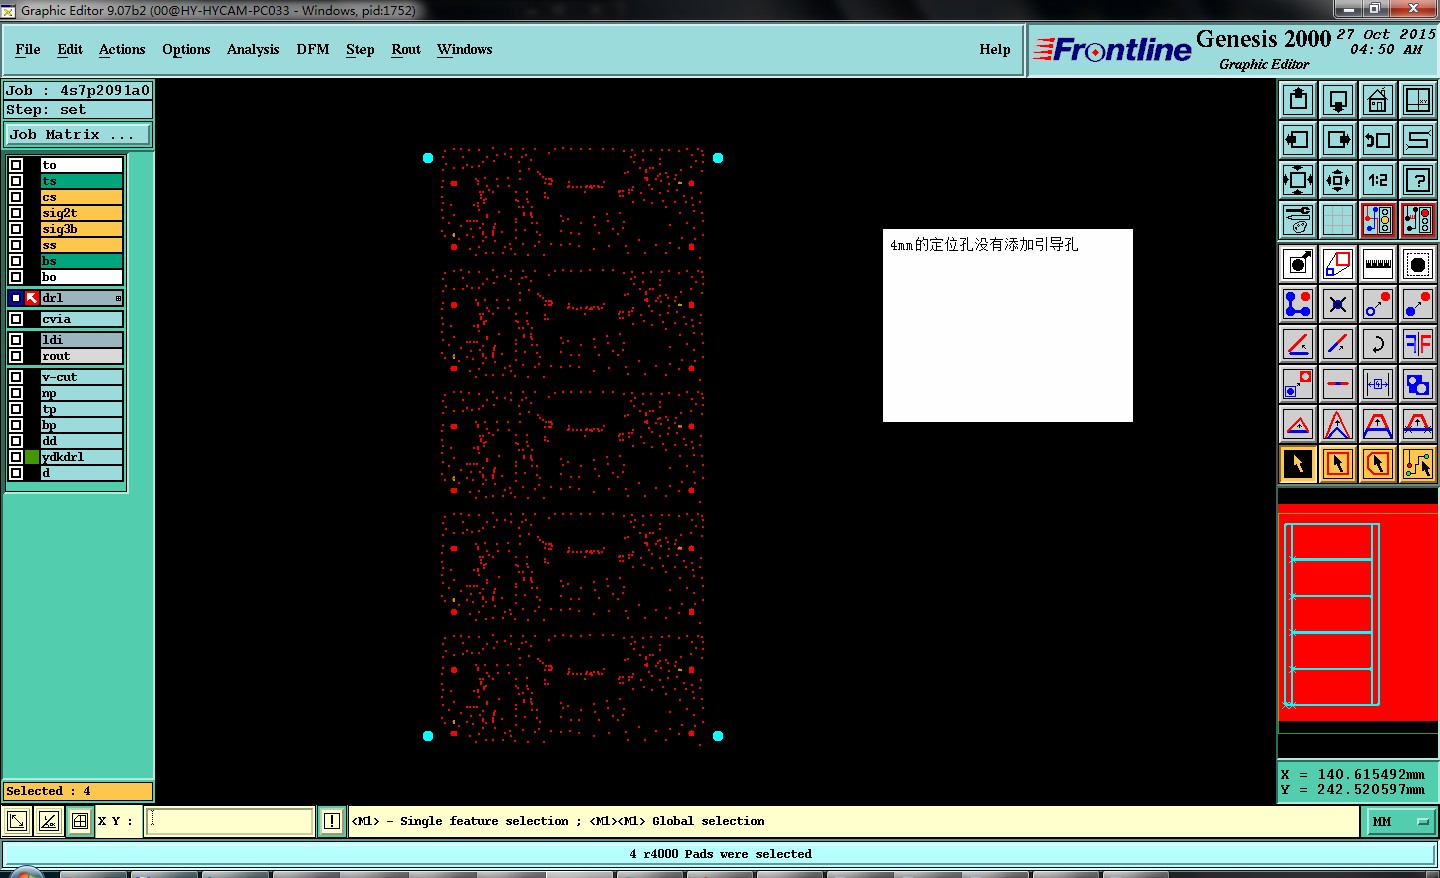
Task: Expand the small square on drl row
Action: tap(118, 299)
